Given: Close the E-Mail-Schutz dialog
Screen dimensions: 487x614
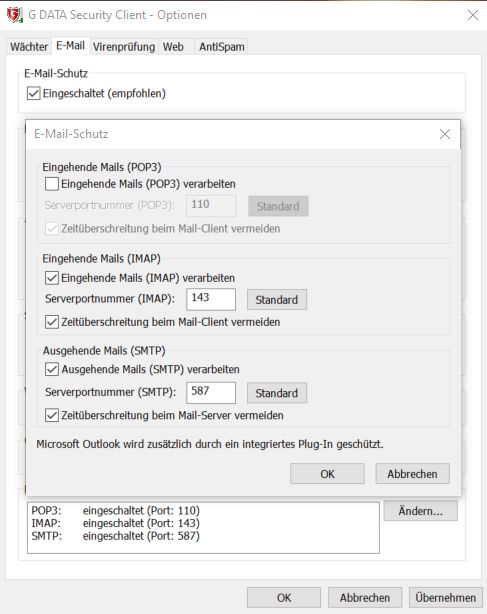Looking at the screenshot, I should (x=445, y=134).
